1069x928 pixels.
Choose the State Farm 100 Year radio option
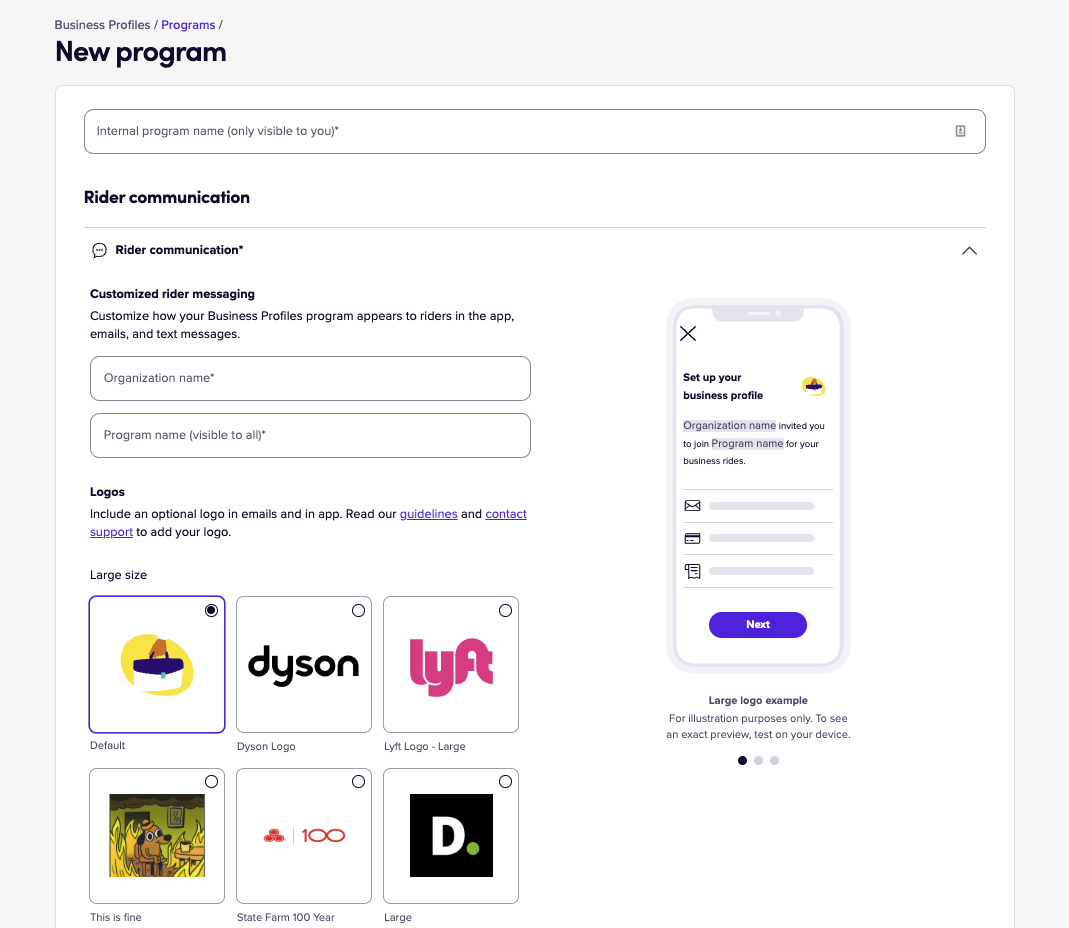point(358,781)
